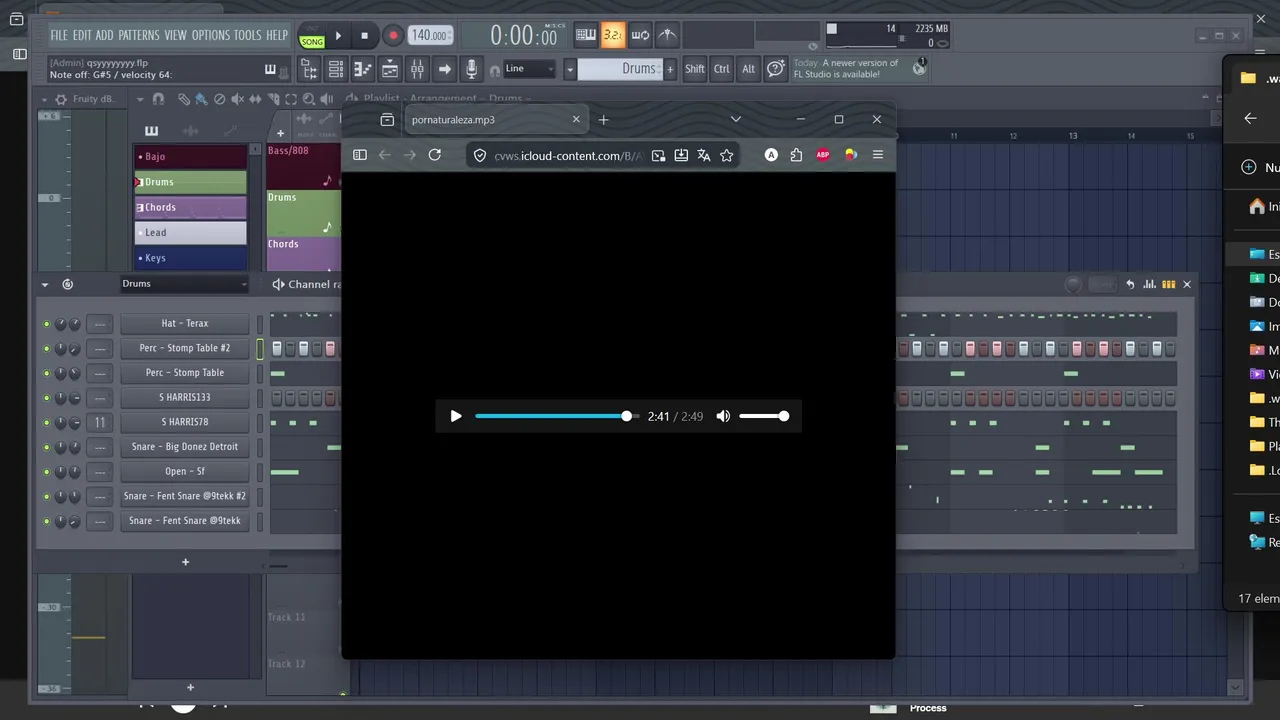This screenshot has height=720, width=1280.
Task: Open the FL Studio help chat icon
Action: point(776,69)
